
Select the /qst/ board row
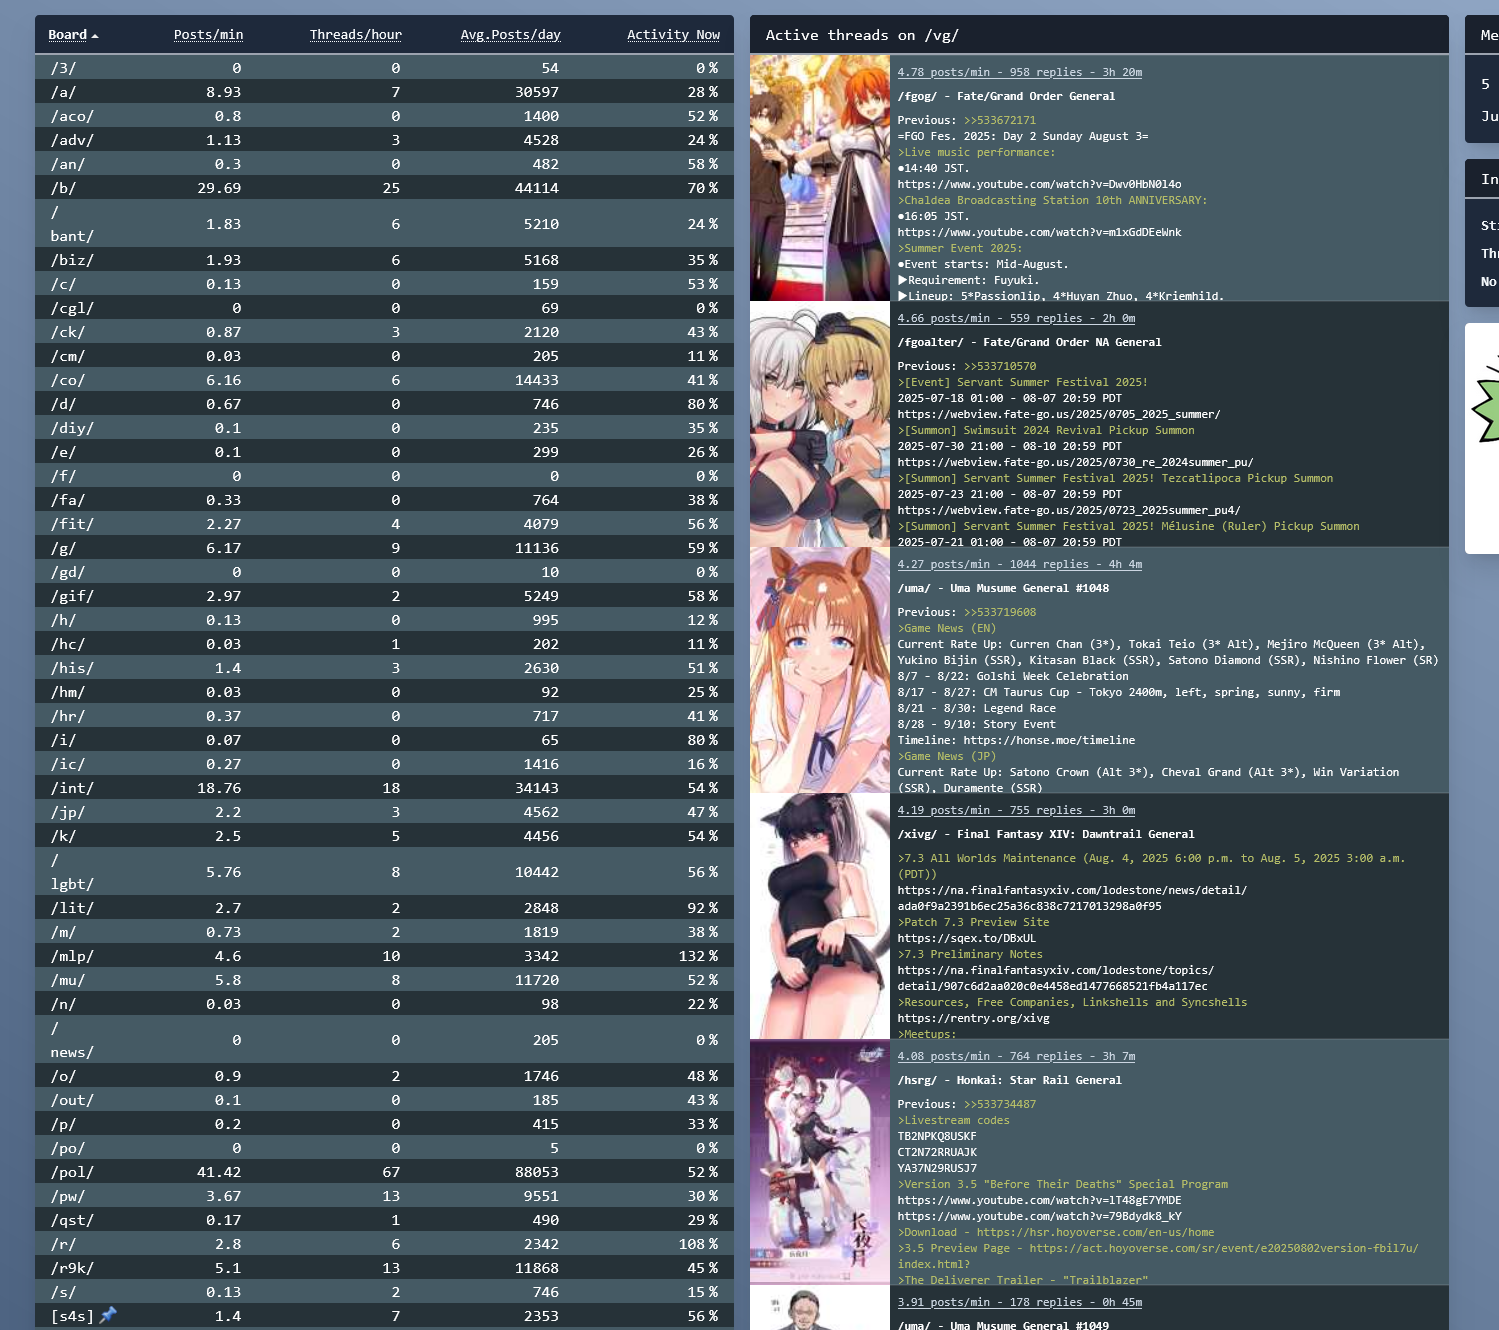384,1220
